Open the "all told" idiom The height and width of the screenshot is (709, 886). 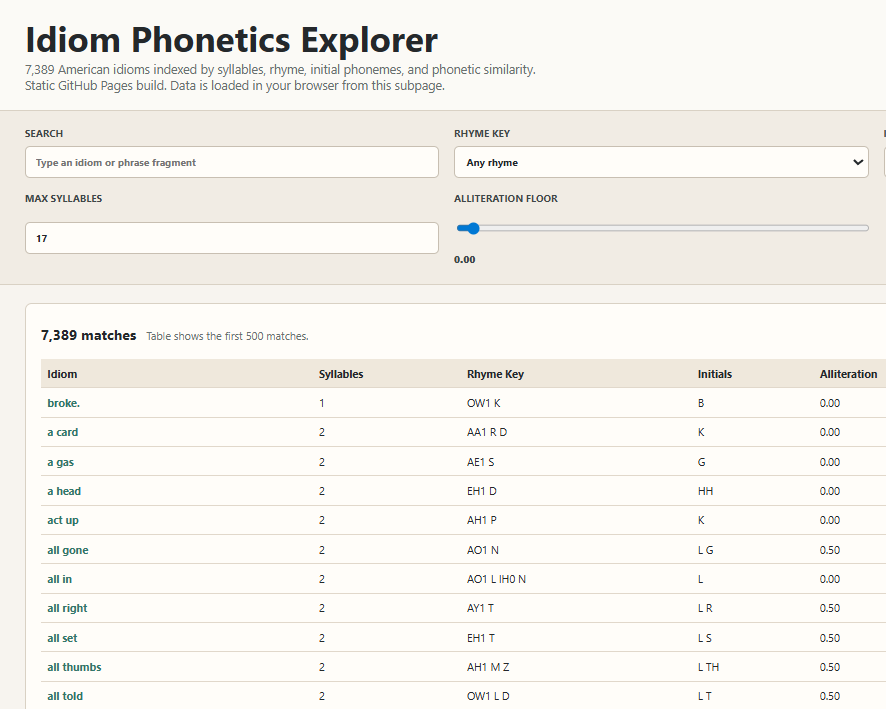(x=64, y=696)
